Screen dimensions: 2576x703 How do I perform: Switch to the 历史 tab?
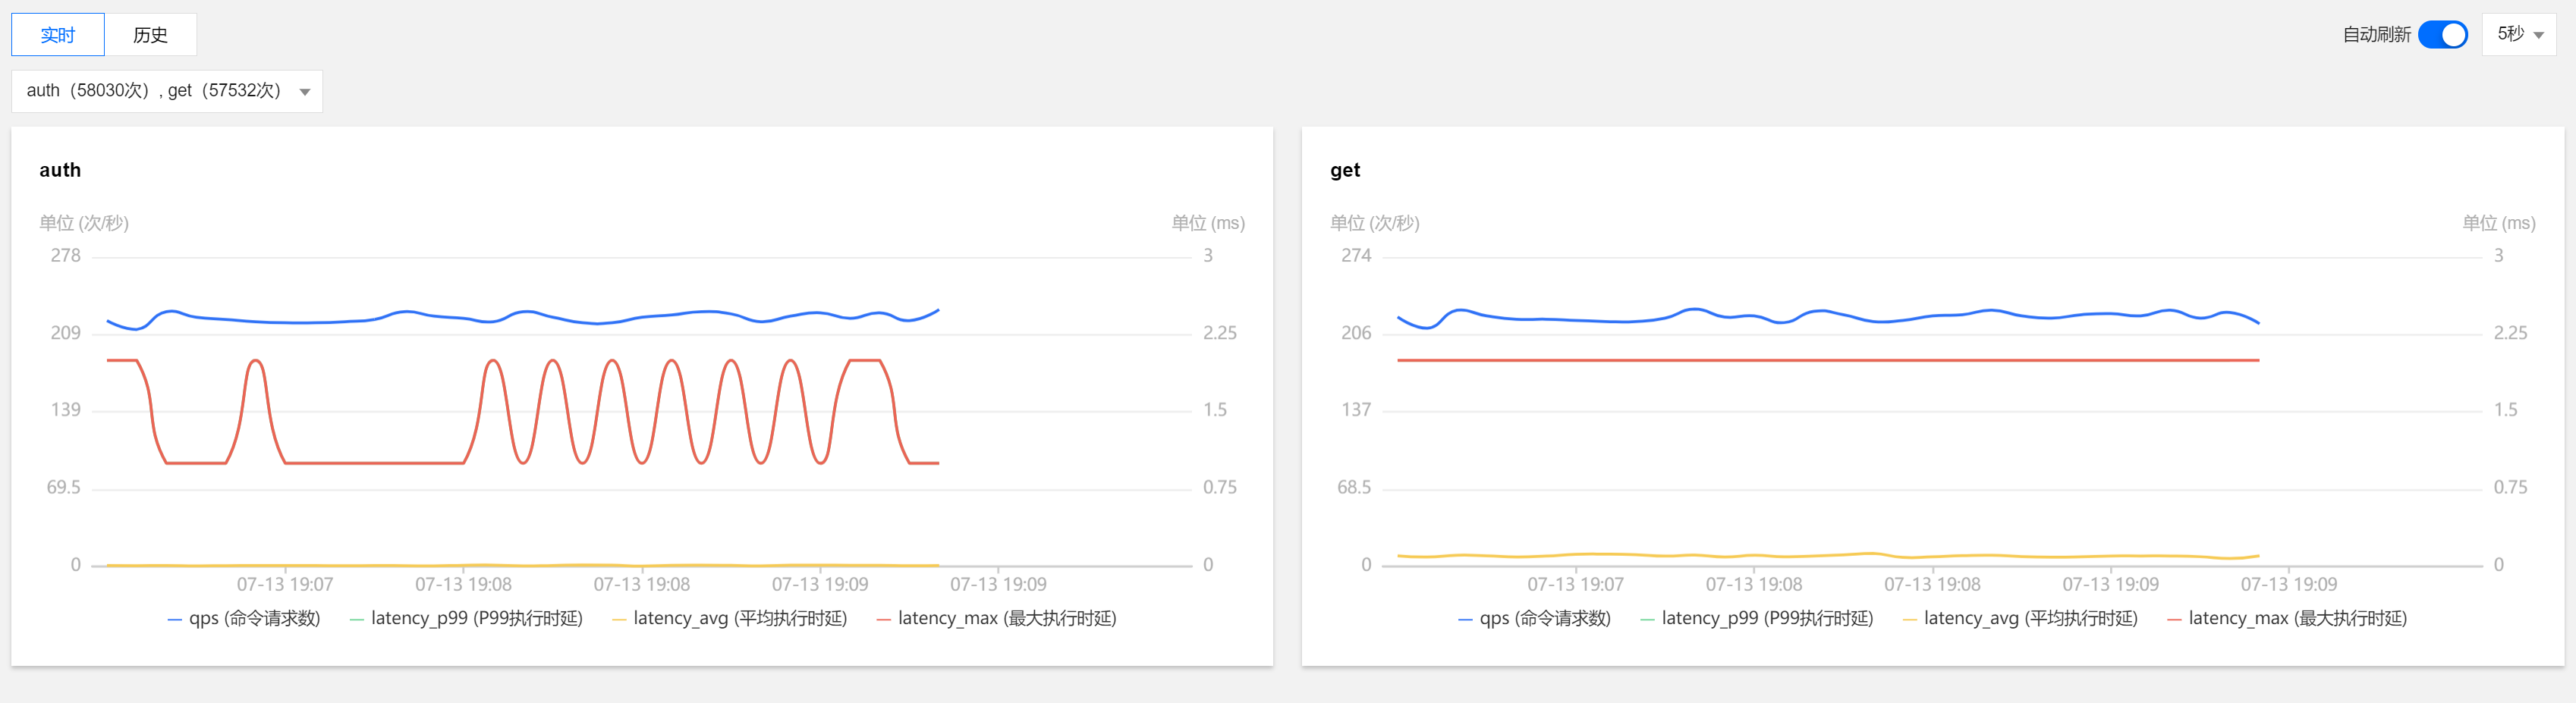click(x=150, y=35)
